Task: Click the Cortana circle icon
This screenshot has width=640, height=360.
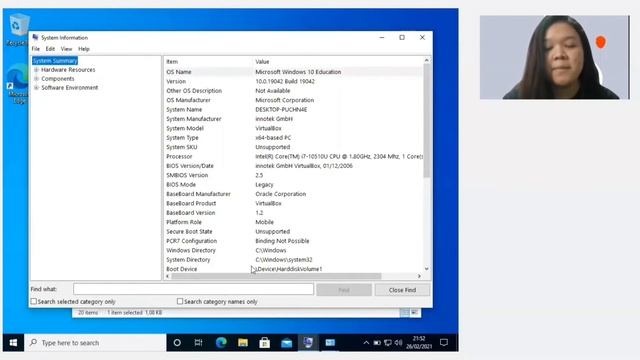Action: [177, 342]
